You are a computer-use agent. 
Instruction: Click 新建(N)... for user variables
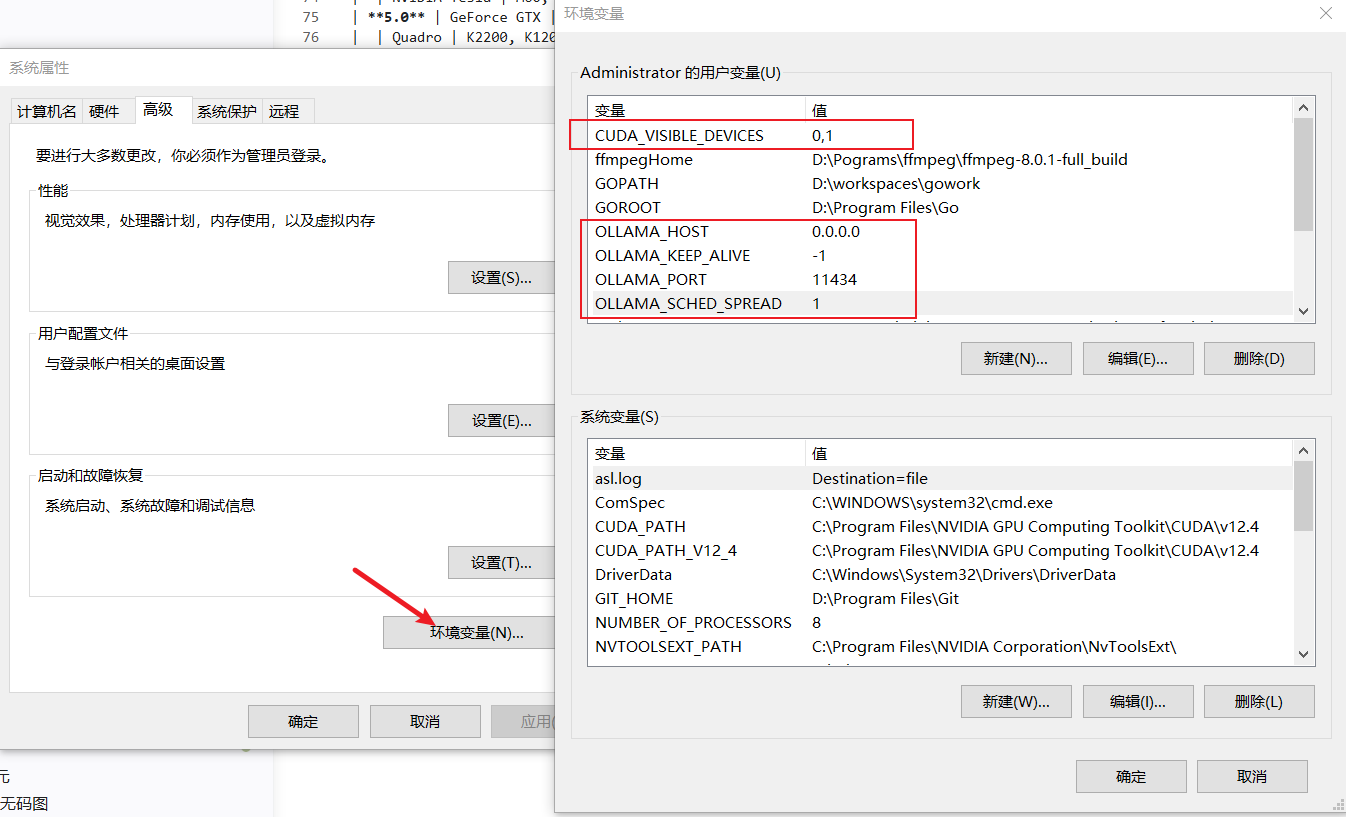[1015, 358]
